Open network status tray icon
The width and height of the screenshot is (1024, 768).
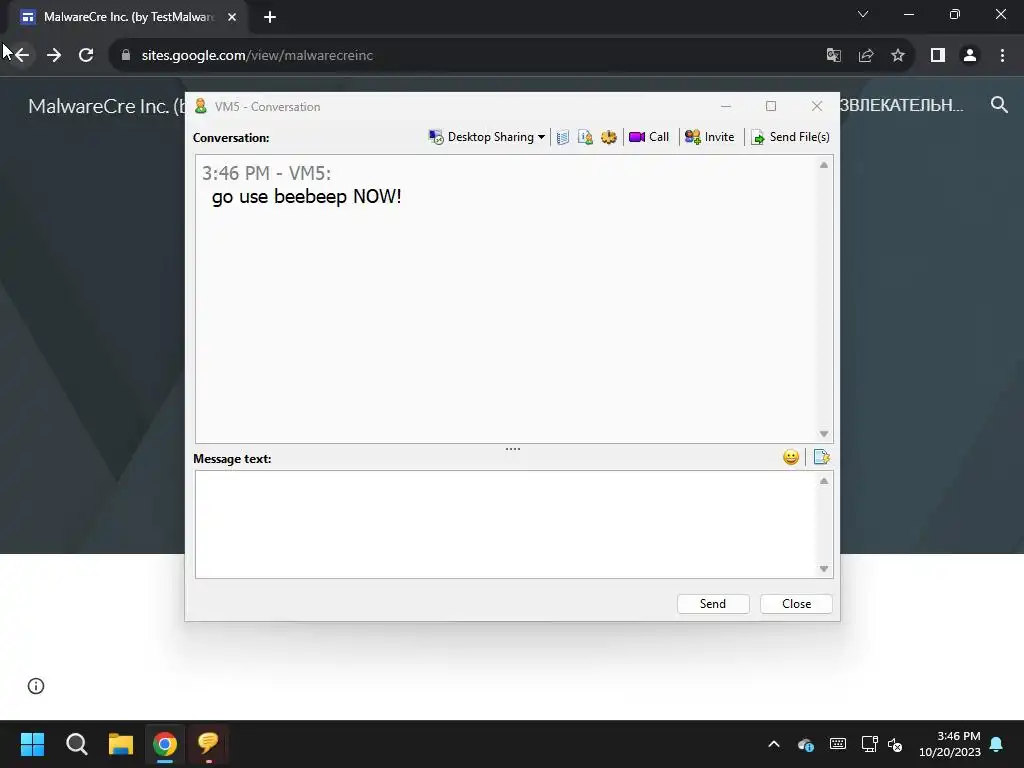(869, 744)
